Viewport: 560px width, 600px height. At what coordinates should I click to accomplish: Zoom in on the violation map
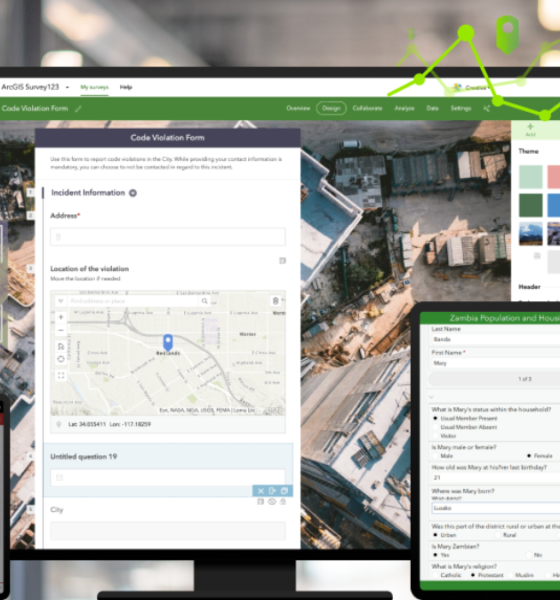tap(61, 317)
